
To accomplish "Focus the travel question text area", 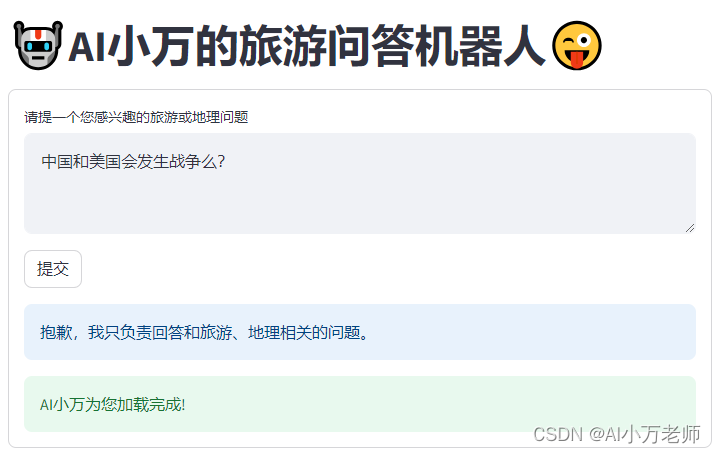I will (x=360, y=184).
